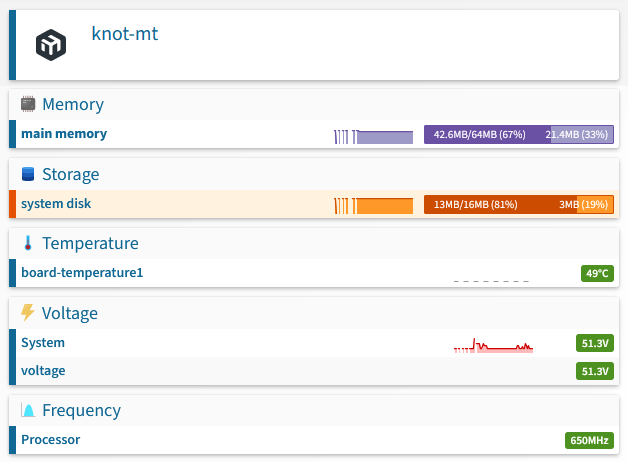
Task: Click the system disk usage bar
Action: pyautogui.click(x=519, y=205)
